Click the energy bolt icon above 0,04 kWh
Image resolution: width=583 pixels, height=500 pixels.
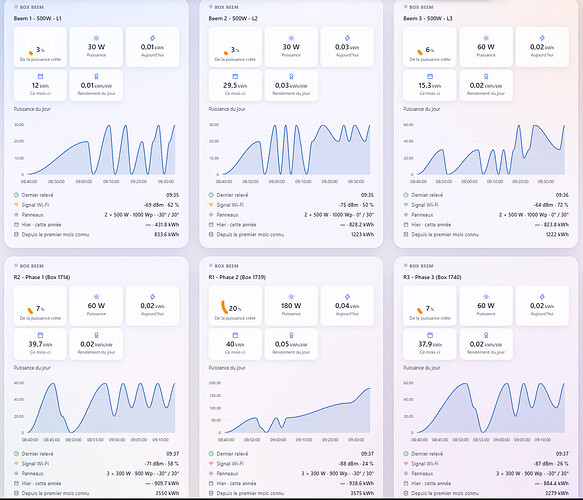[x=347, y=297]
